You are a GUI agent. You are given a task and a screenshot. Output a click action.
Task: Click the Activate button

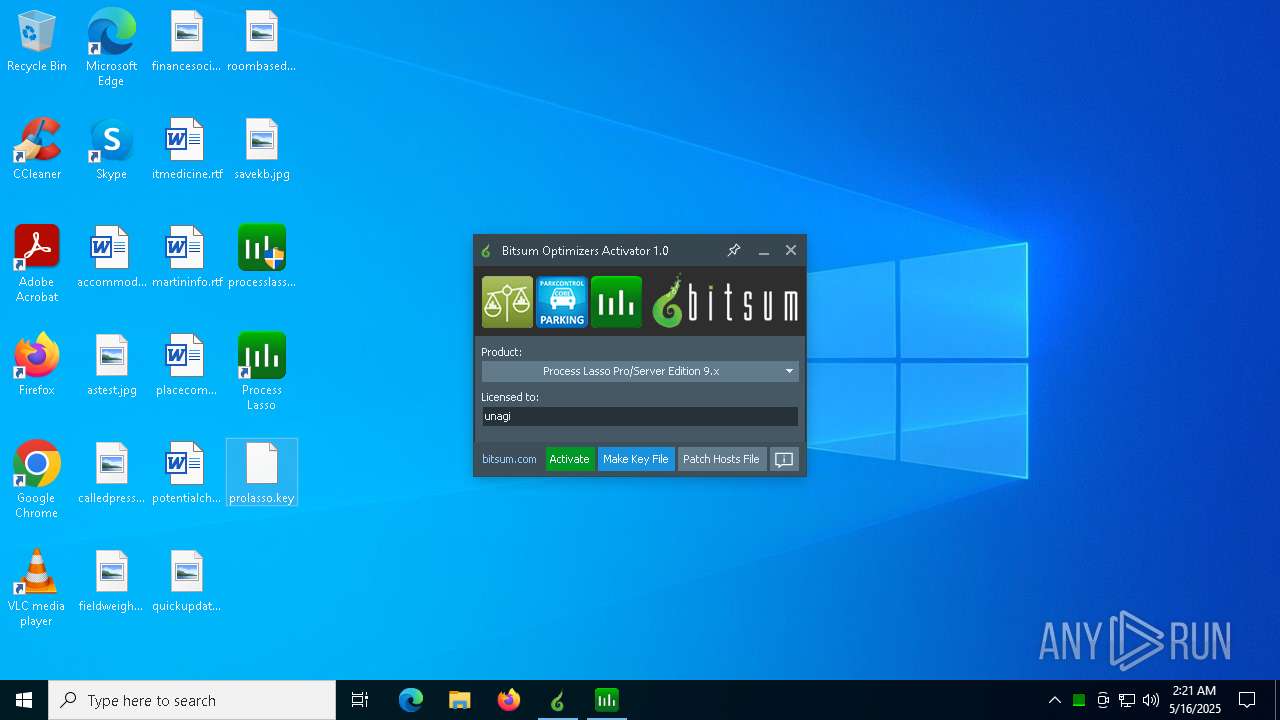[x=569, y=459]
